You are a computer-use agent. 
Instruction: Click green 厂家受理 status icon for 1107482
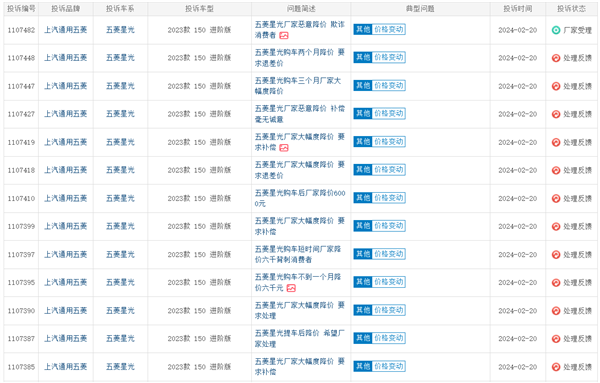(556, 30)
